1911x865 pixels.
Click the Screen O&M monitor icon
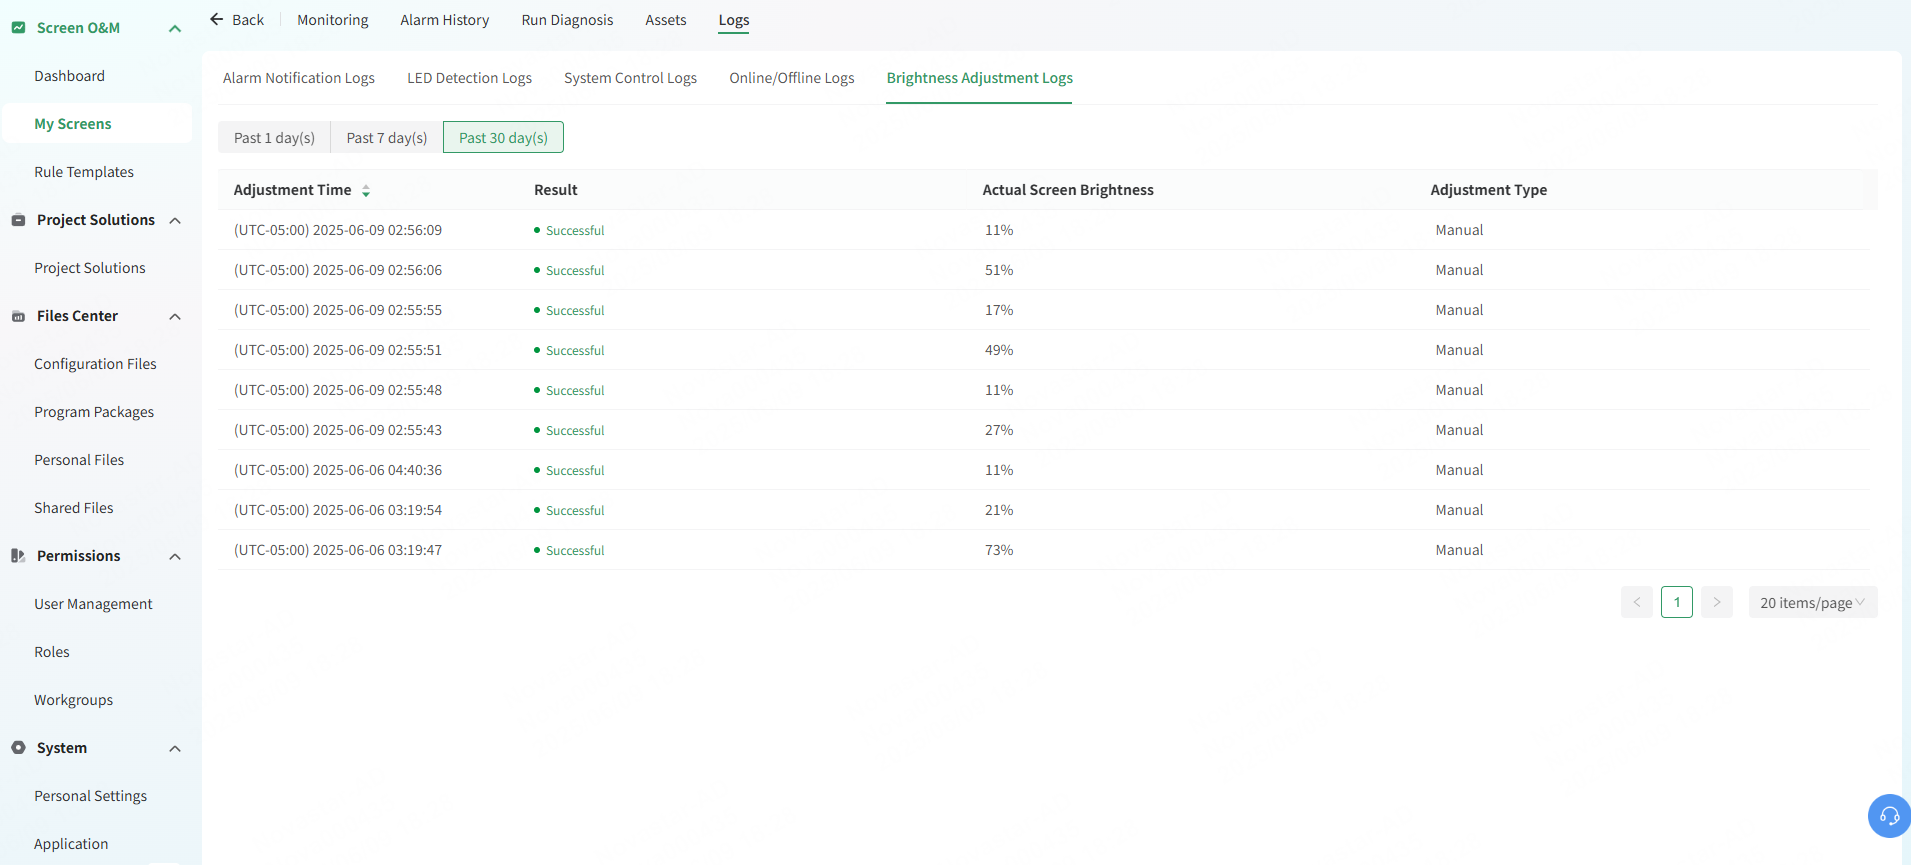point(18,28)
